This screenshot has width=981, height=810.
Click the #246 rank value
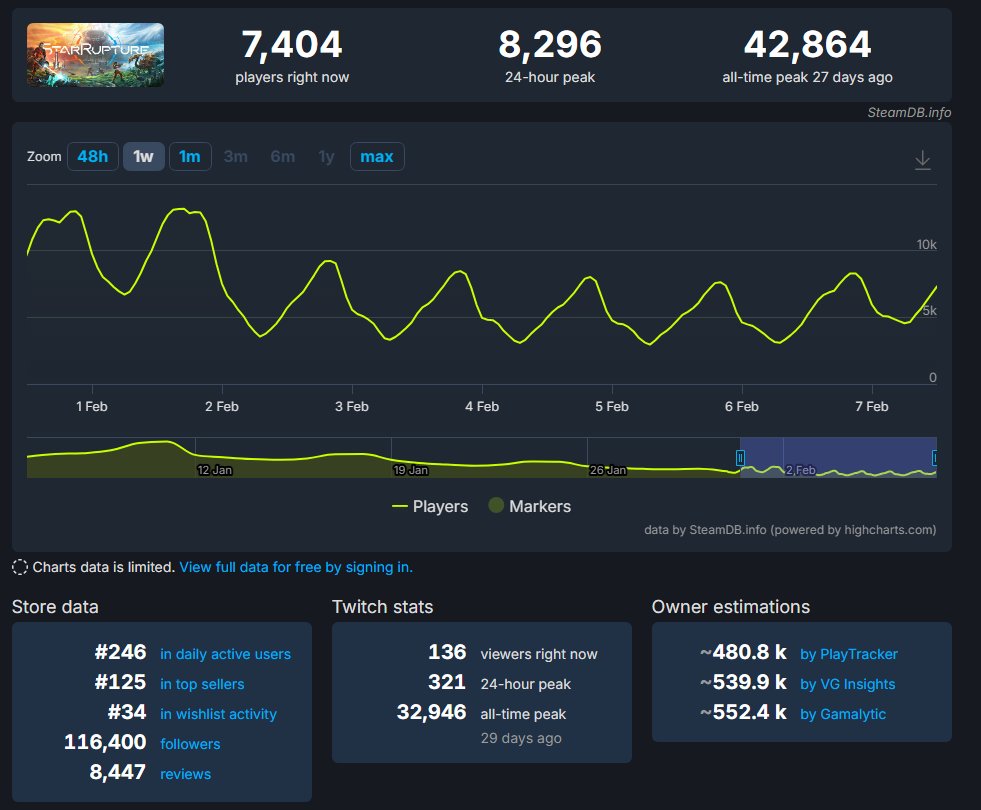click(x=120, y=652)
